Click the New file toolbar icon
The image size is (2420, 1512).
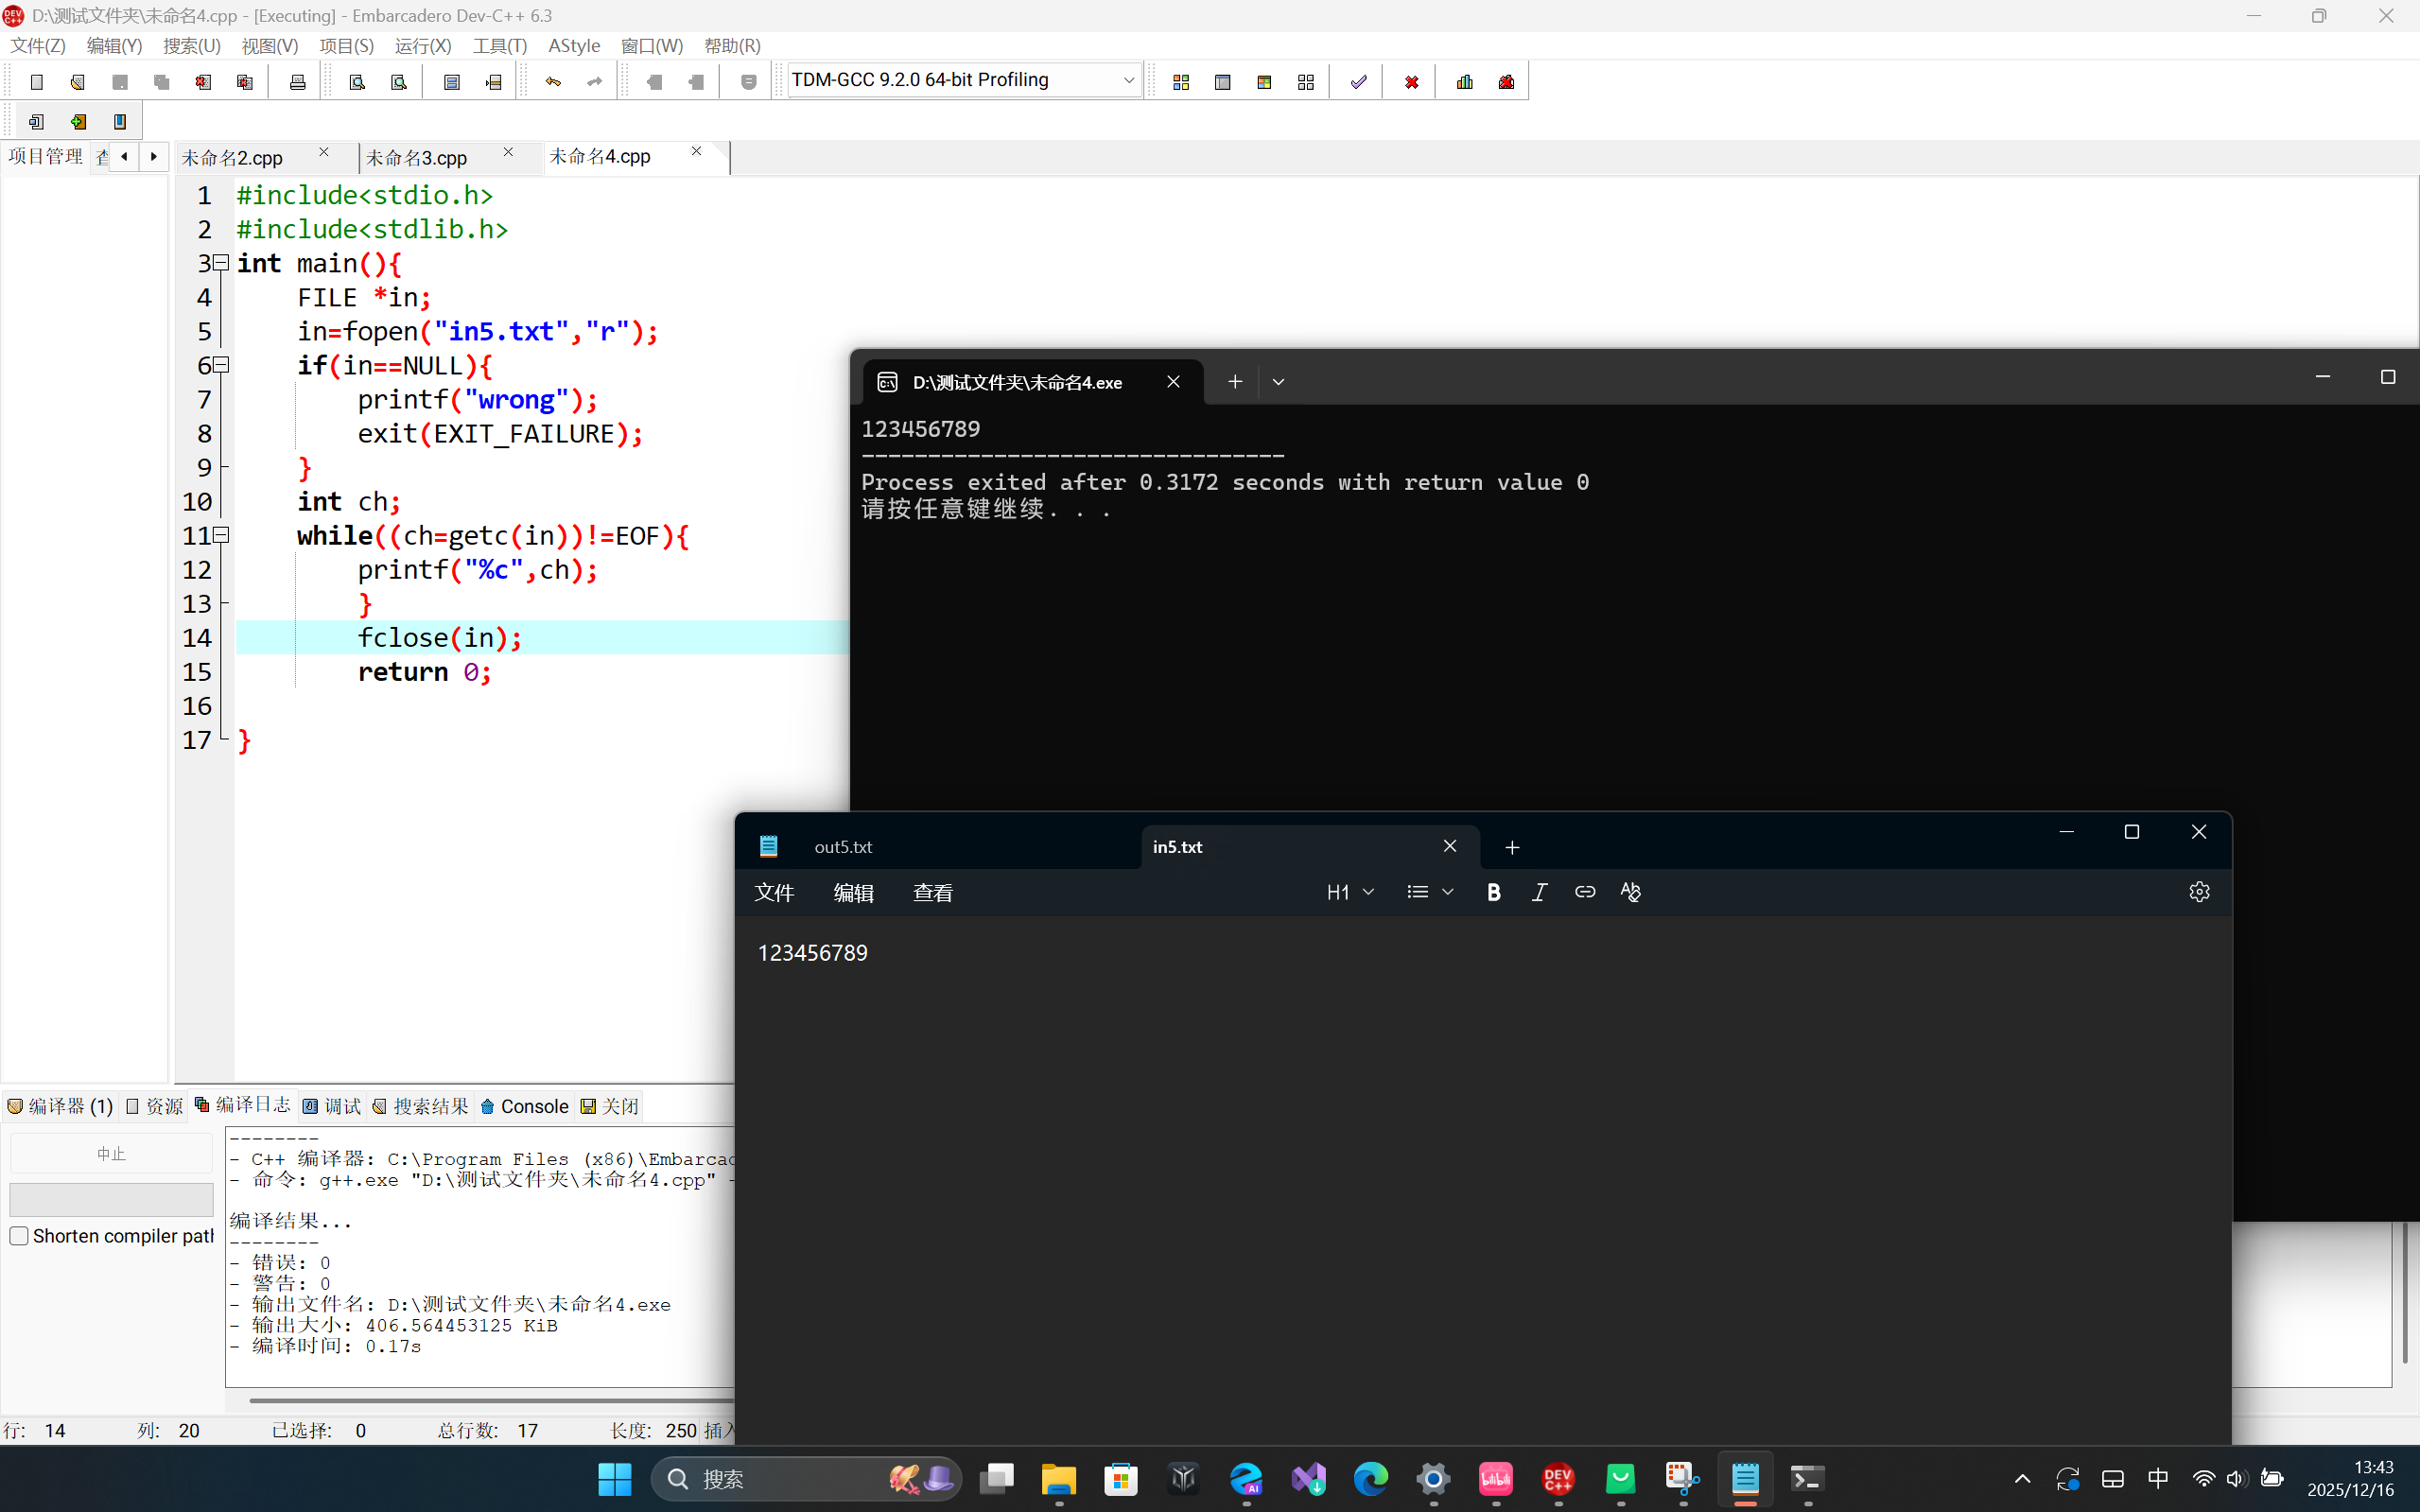[37, 82]
